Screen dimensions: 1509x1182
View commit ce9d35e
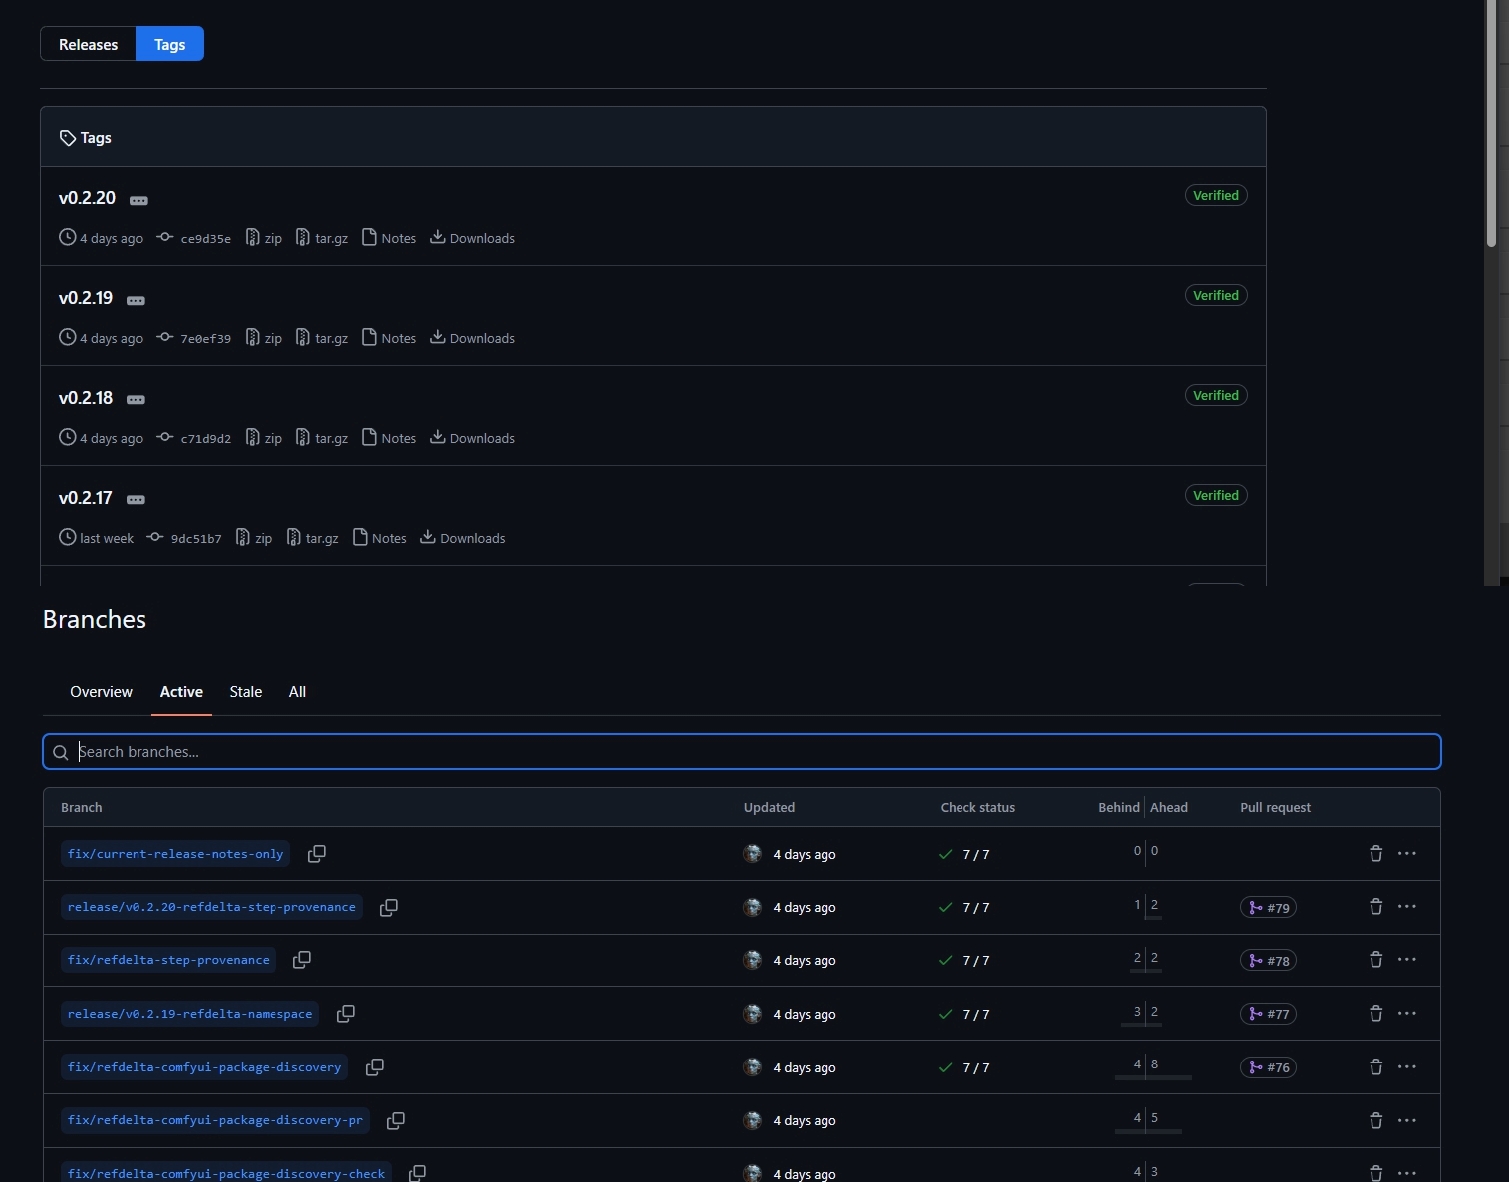click(x=194, y=238)
